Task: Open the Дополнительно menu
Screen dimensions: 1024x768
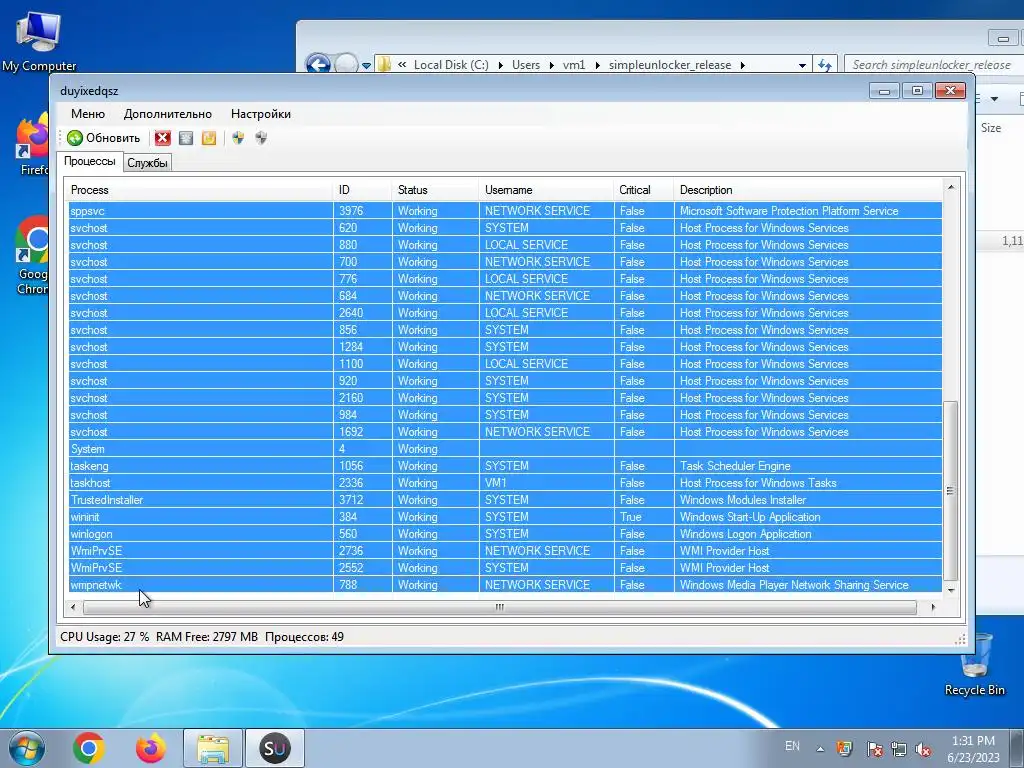Action: 168,114
